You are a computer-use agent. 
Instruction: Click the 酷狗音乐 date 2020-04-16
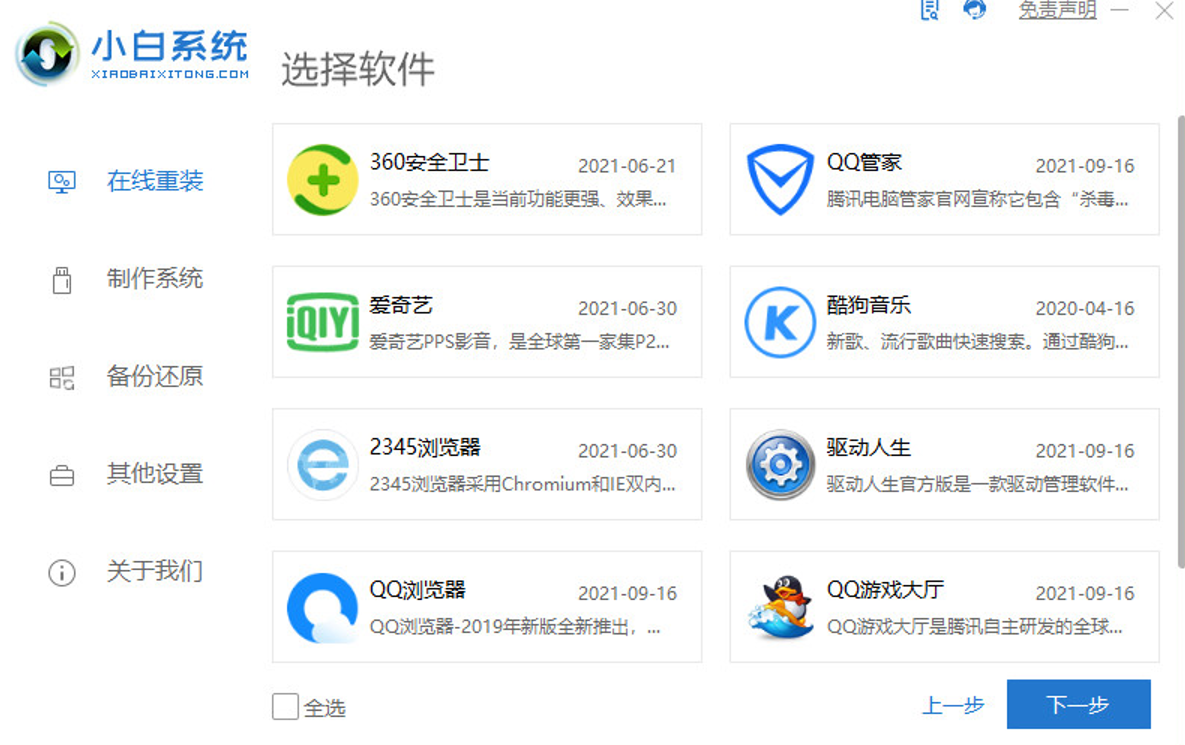click(x=1084, y=309)
